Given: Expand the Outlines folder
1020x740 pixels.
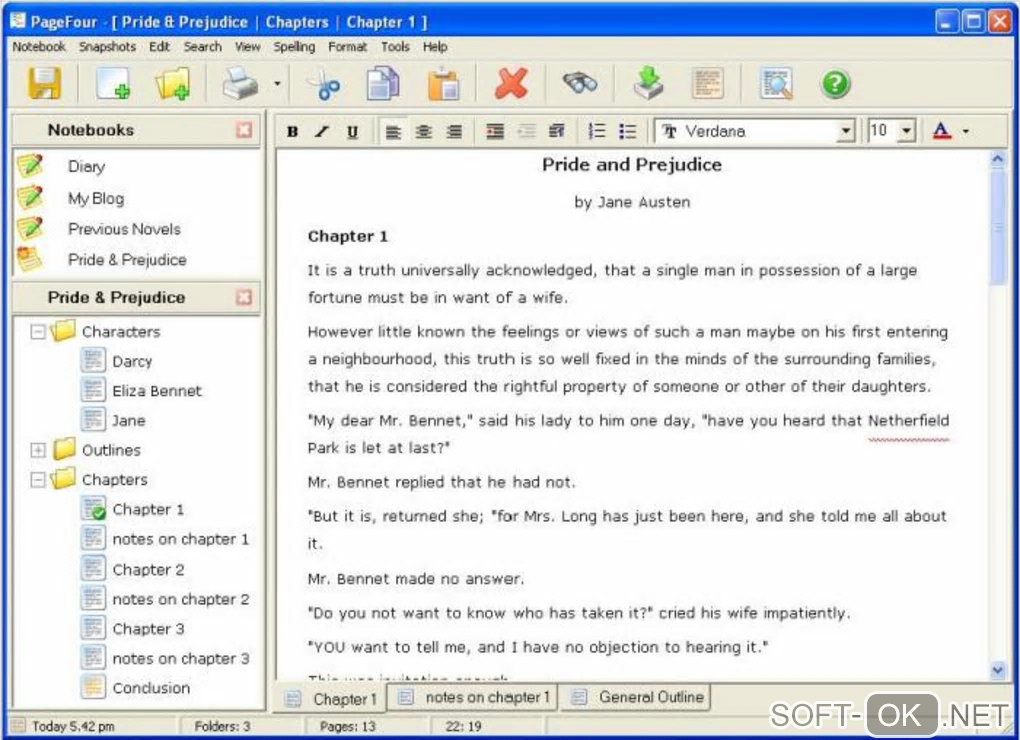Looking at the screenshot, I should coord(38,450).
